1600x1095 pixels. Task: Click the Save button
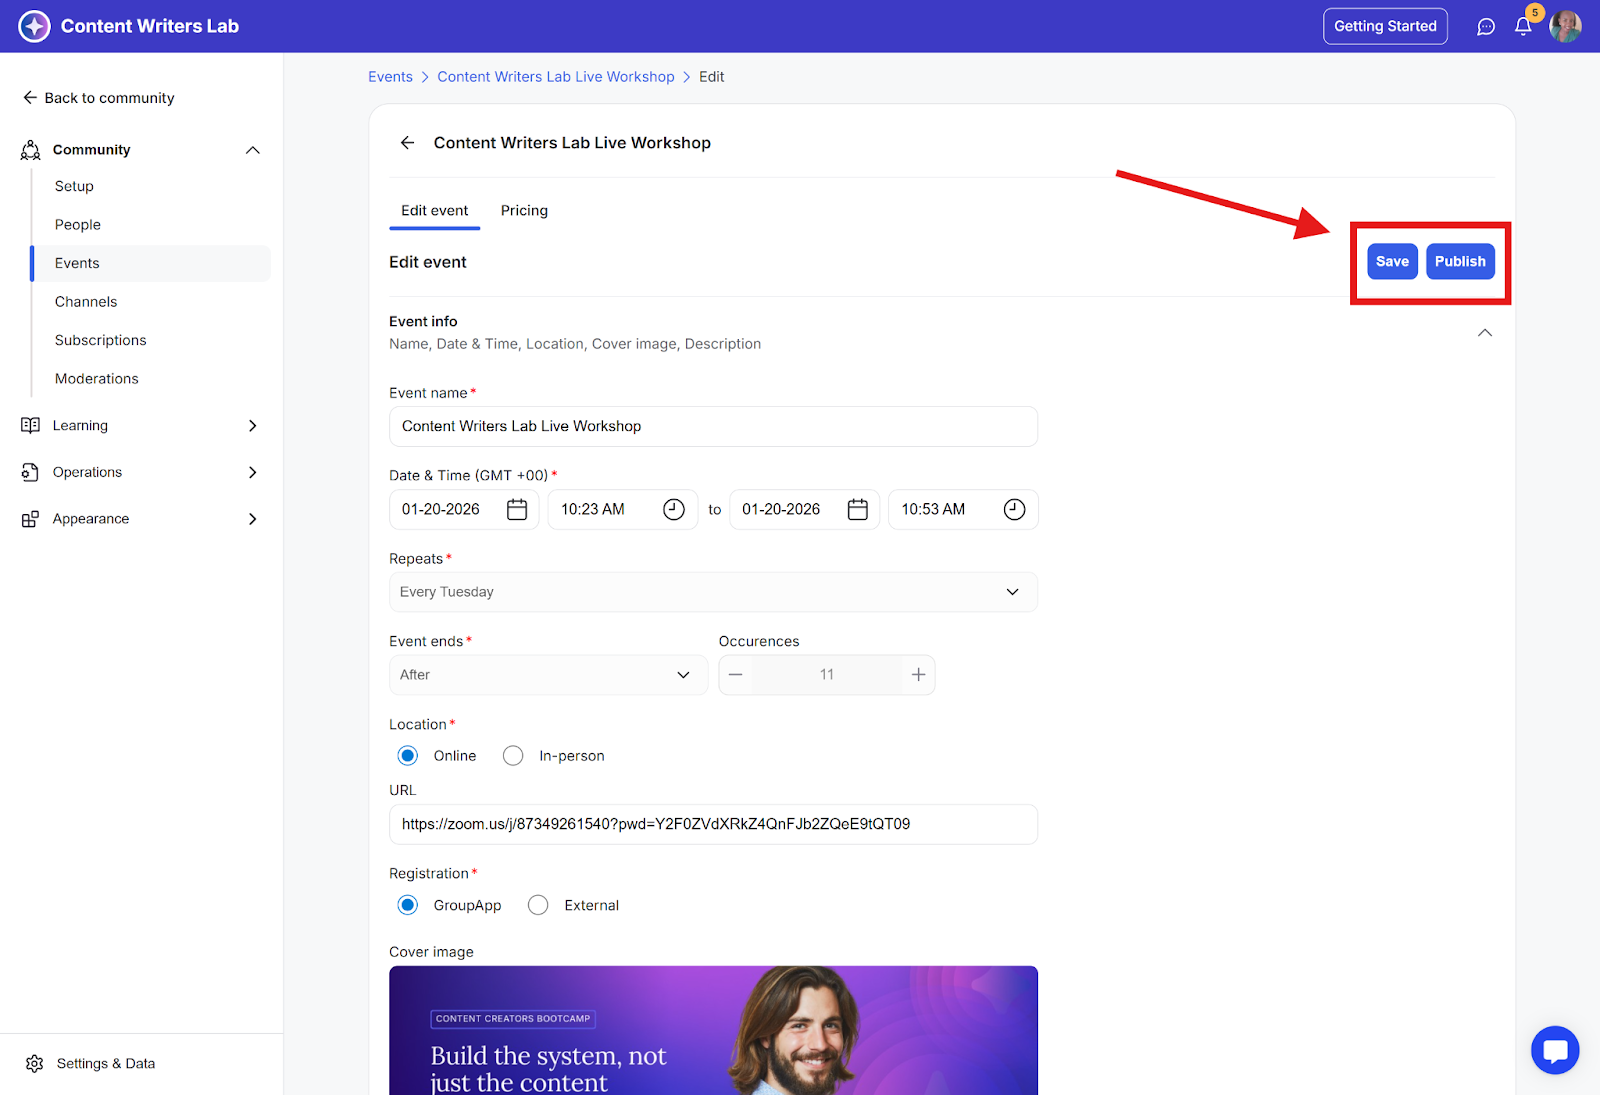pos(1391,262)
